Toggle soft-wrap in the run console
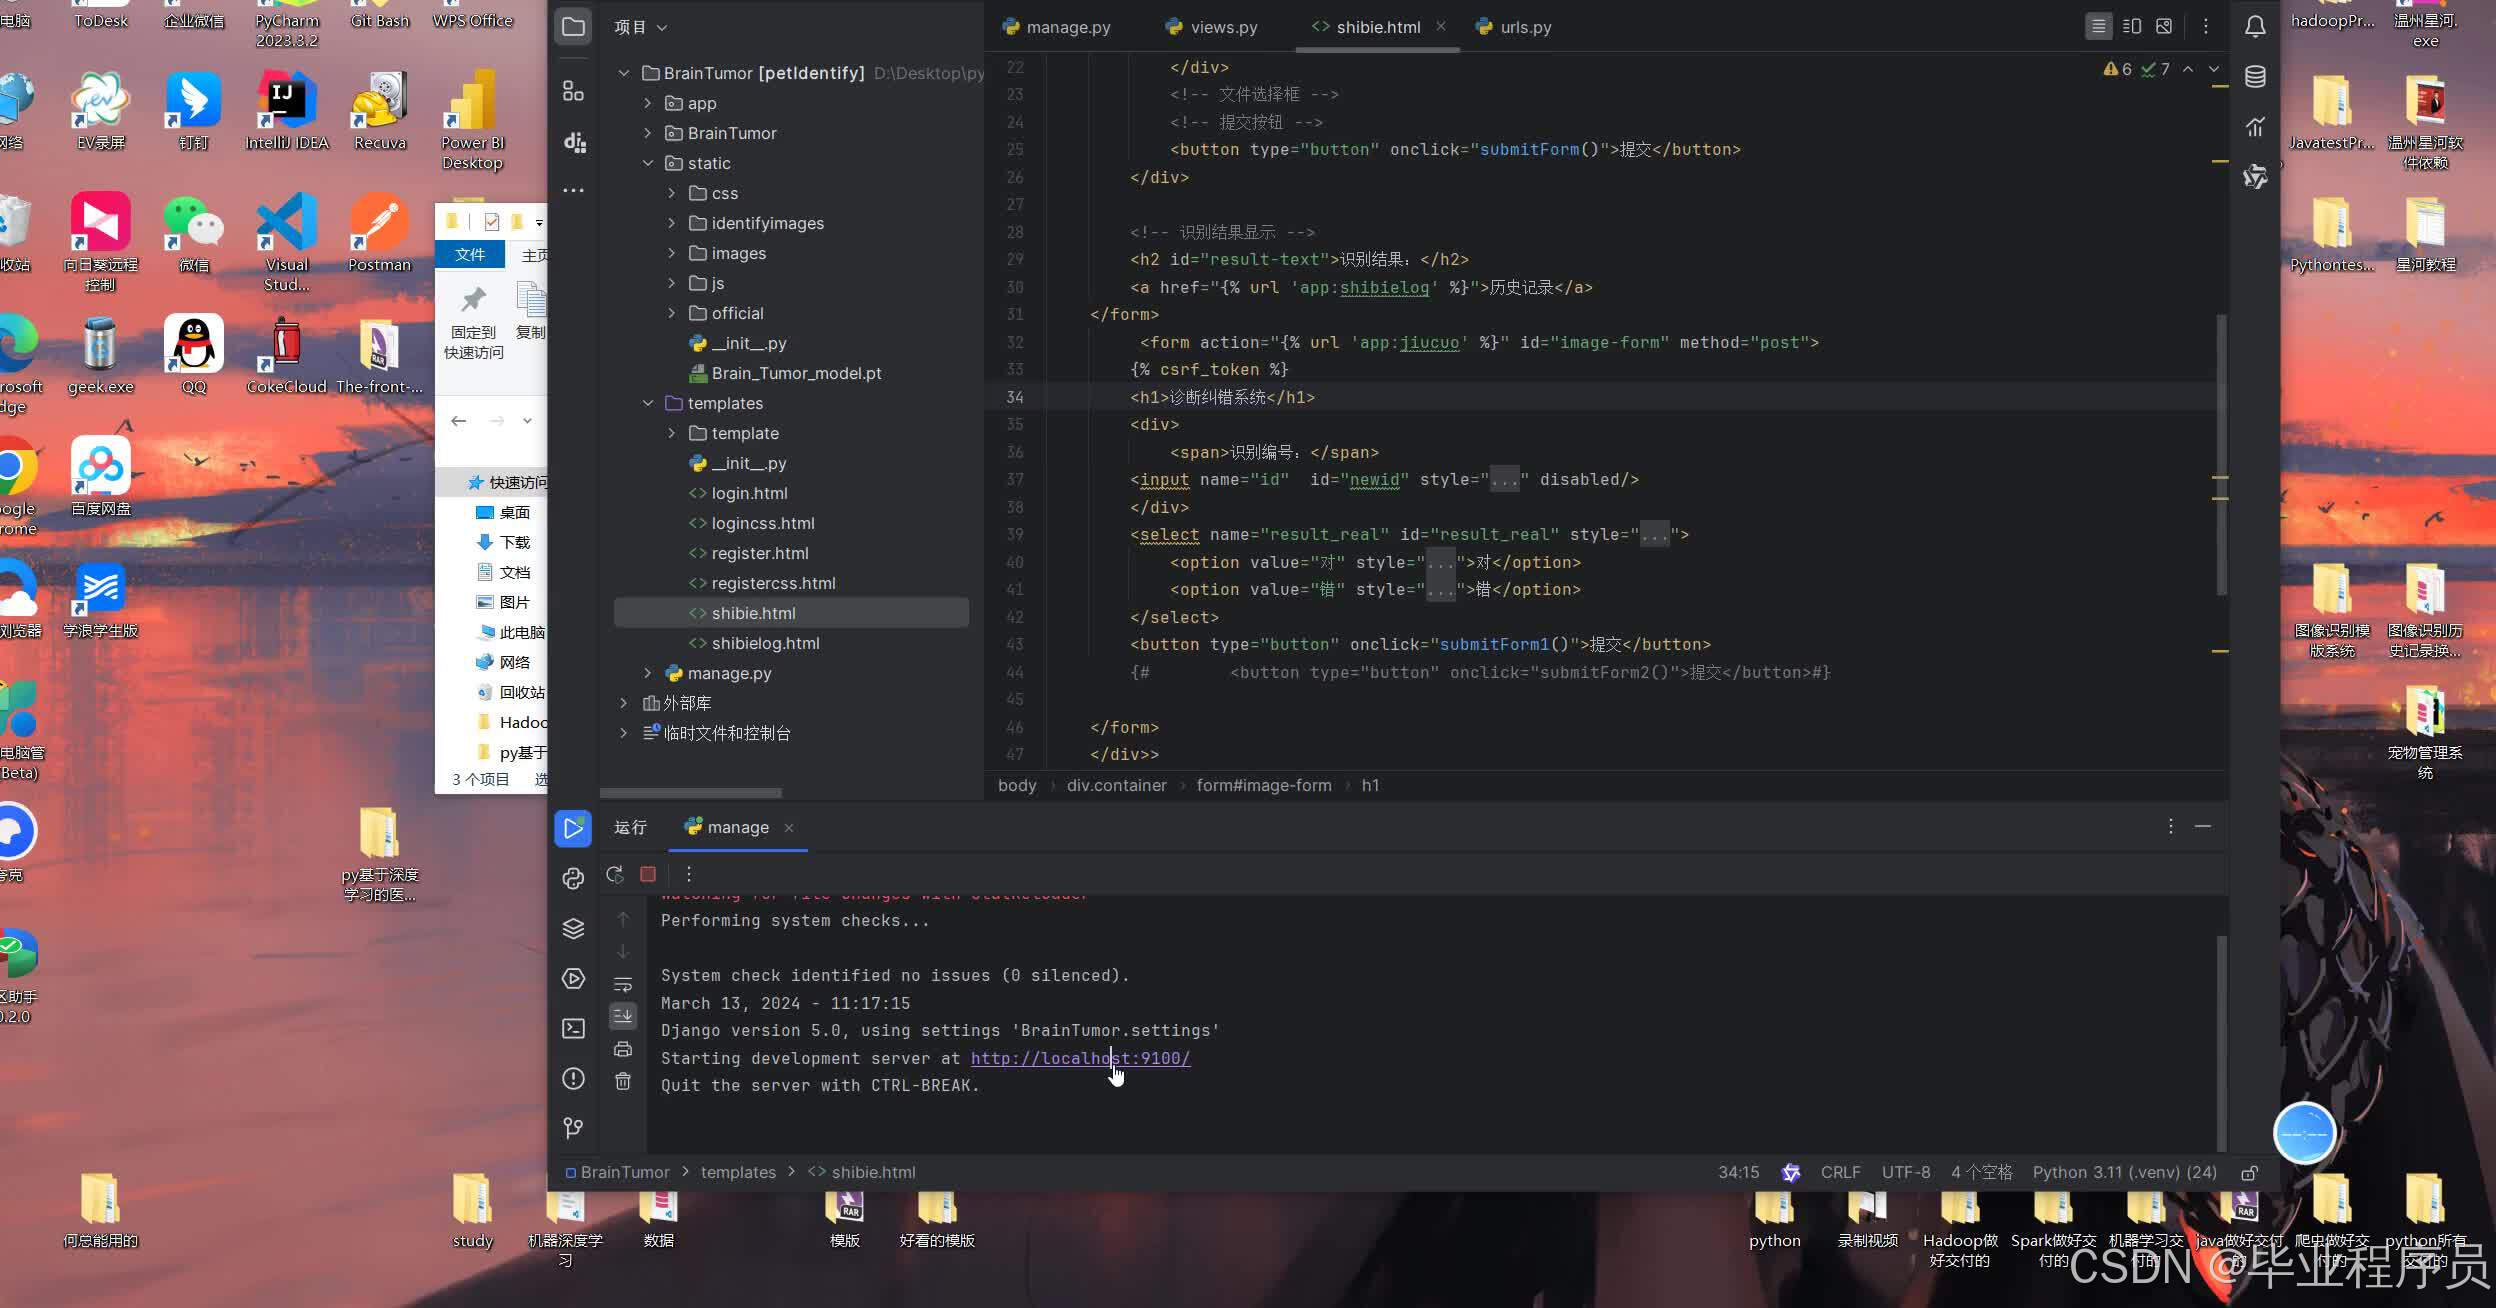This screenshot has width=2496, height=1308. (x=623, y=984)
